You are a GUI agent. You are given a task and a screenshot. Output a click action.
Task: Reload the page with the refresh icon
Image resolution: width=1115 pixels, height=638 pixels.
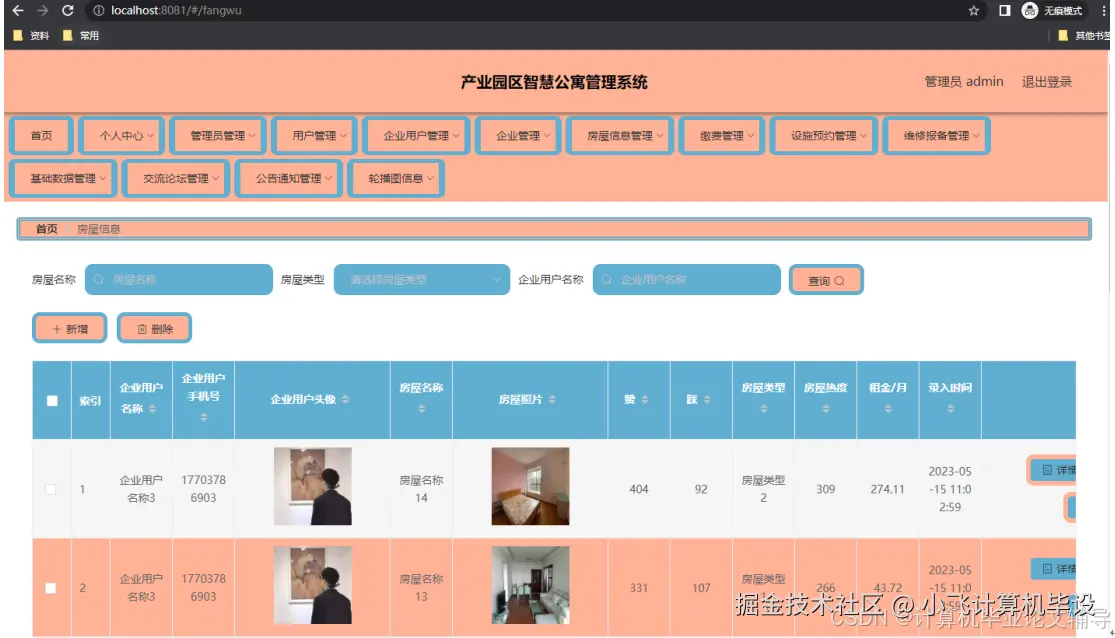[68, 10]
